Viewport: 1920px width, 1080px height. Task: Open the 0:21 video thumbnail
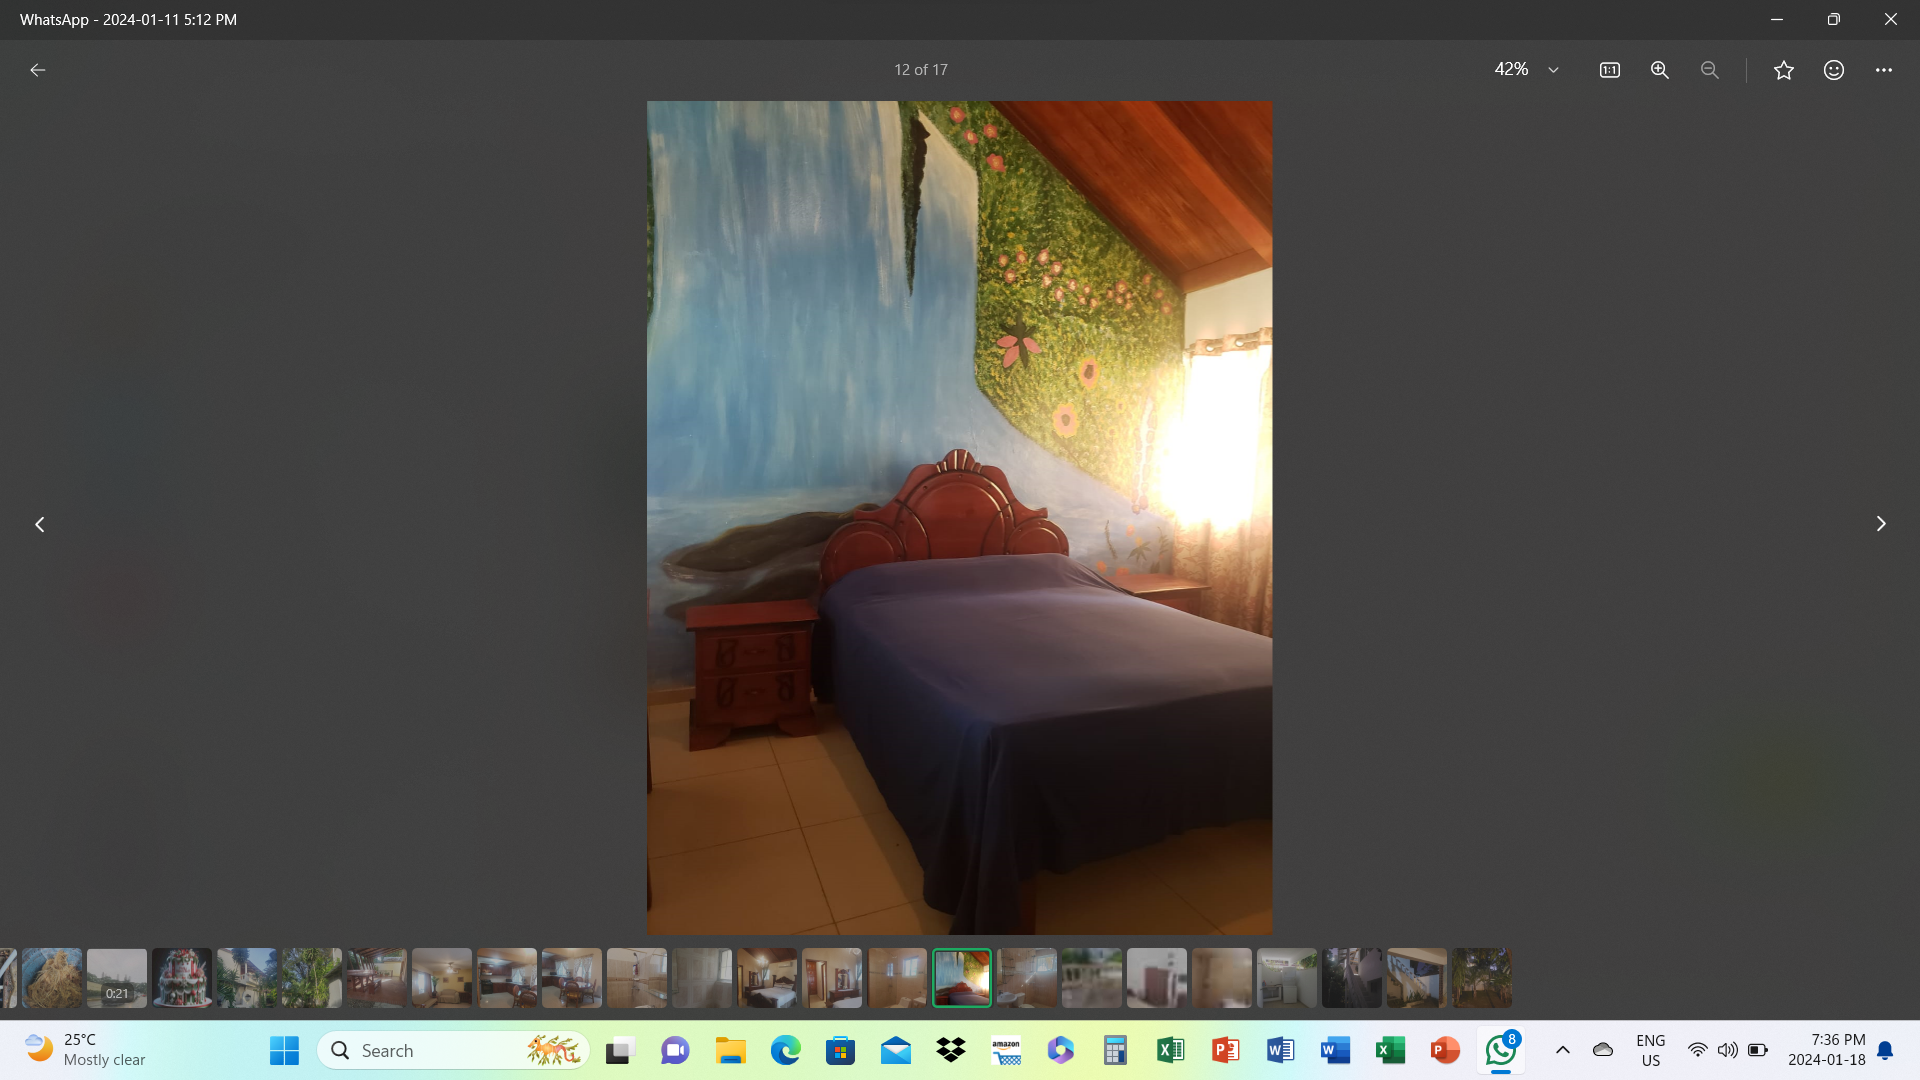(117, 978)
